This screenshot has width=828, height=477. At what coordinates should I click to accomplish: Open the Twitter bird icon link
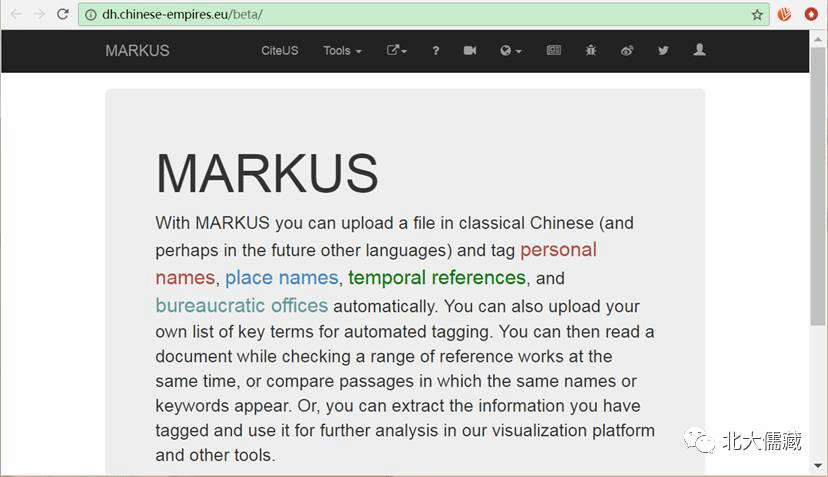663,51
